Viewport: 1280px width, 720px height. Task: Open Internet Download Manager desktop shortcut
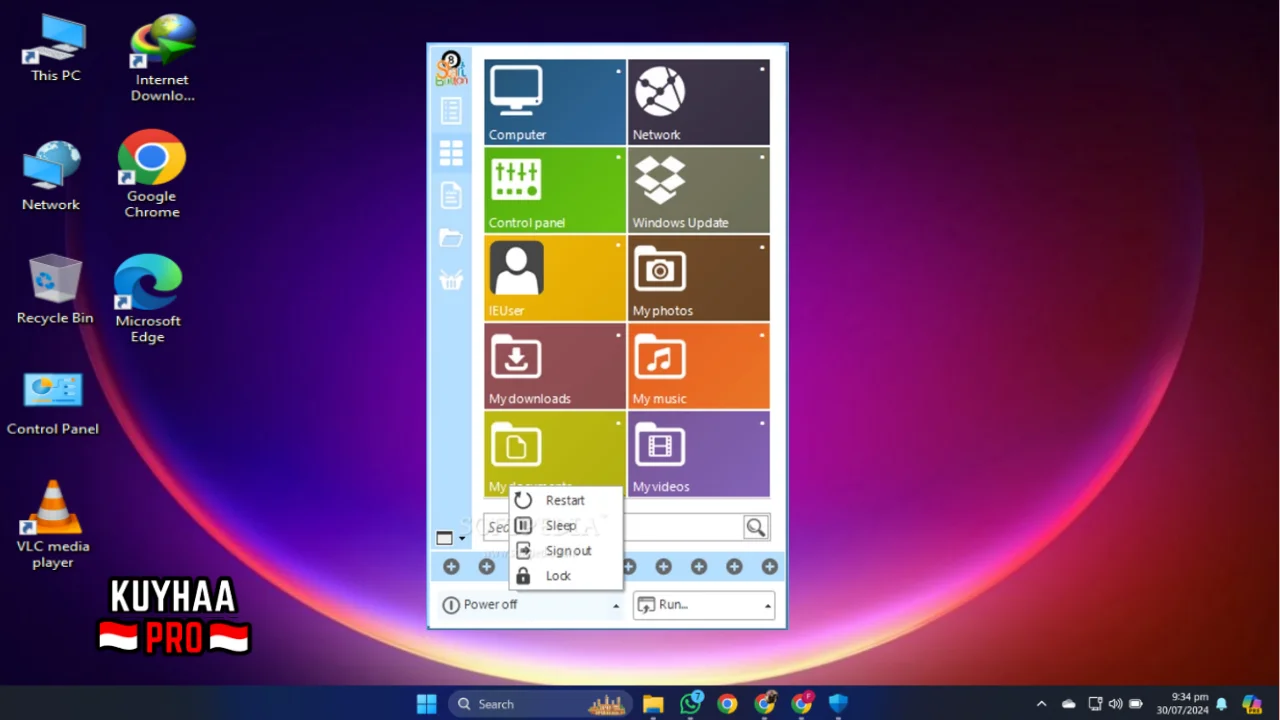(x=162, y=58)
